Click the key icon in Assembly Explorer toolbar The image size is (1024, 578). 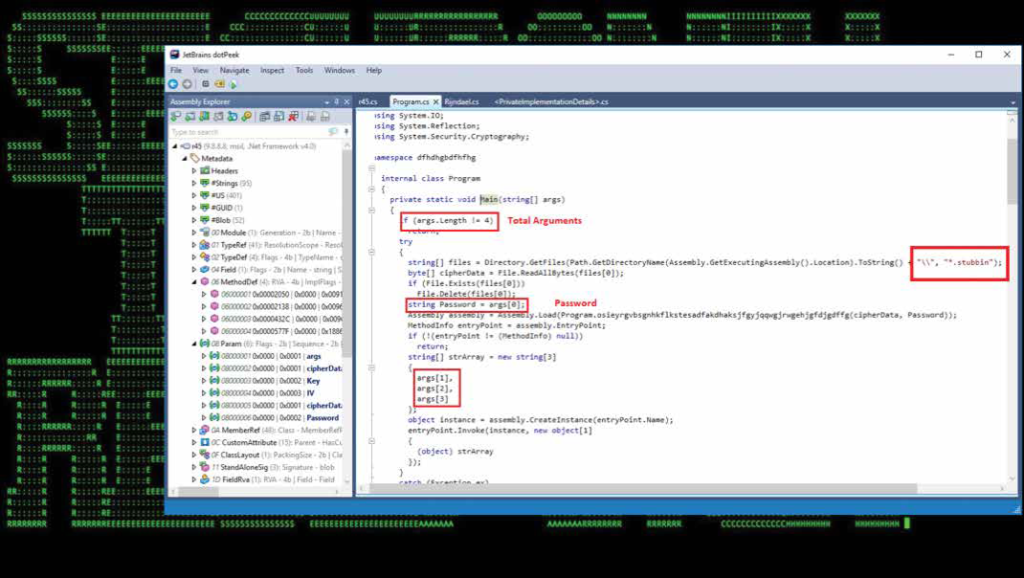pyautogui.click(x=247, y=117)
